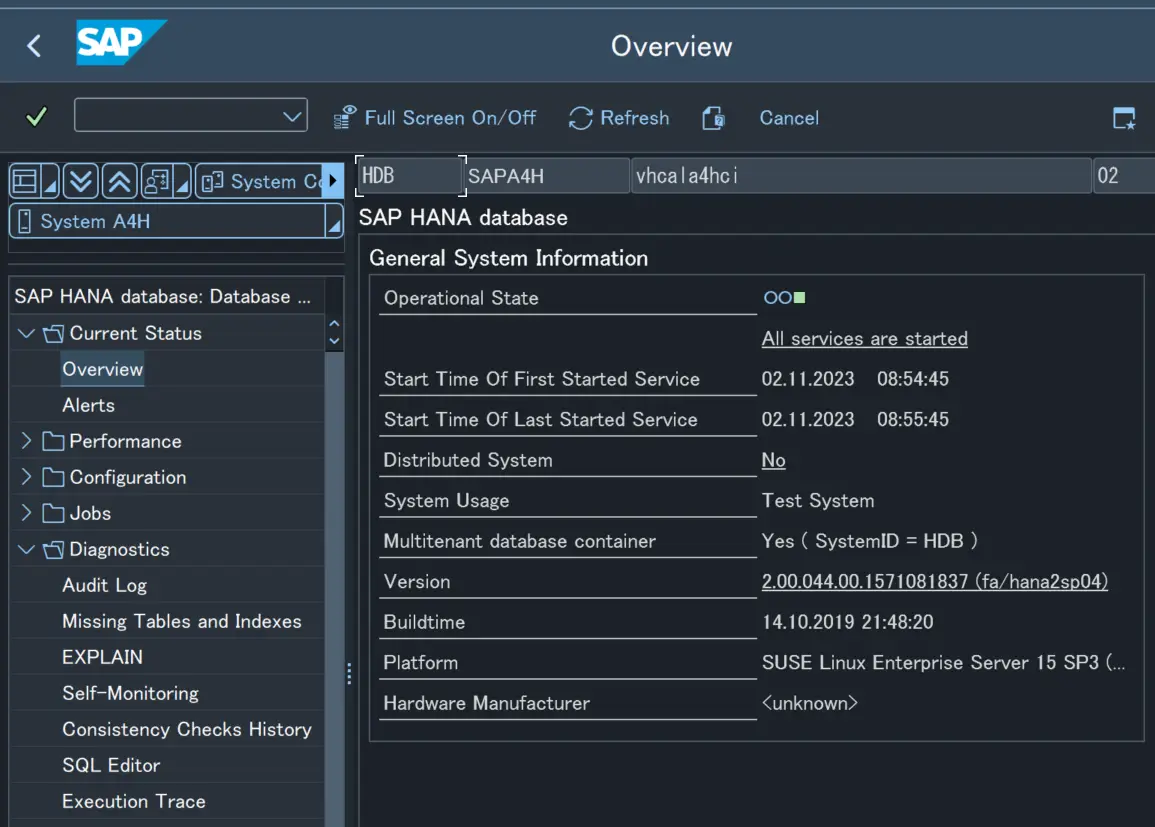The image size is (1155, 827).
Task: Expand the Jobs folder
Action: 27,513
